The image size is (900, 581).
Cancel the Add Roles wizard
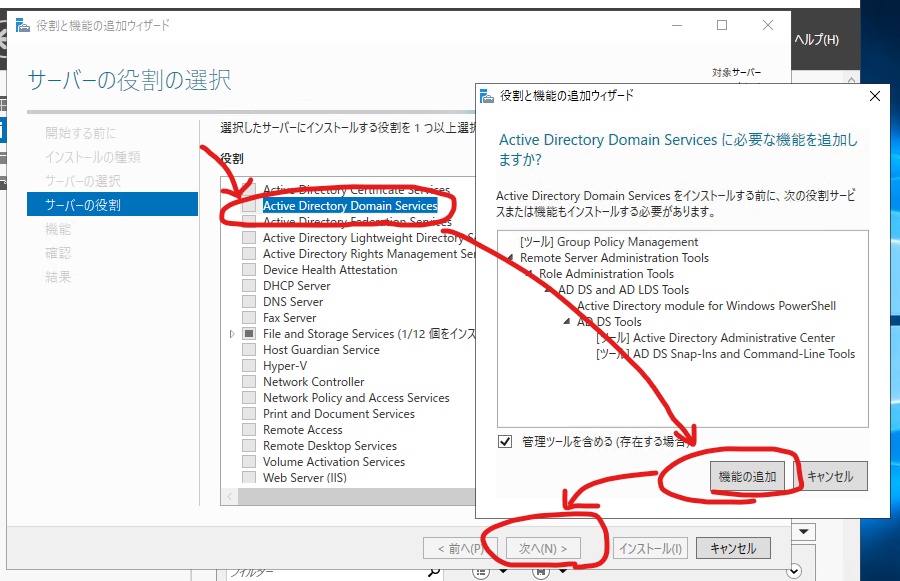tap(733, 548)
